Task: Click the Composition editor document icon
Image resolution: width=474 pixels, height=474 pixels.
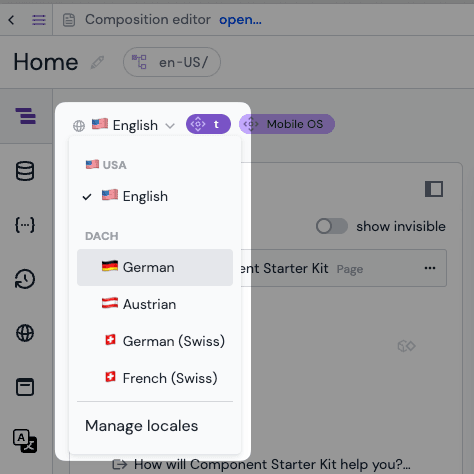Action: (x=69, y=20)
